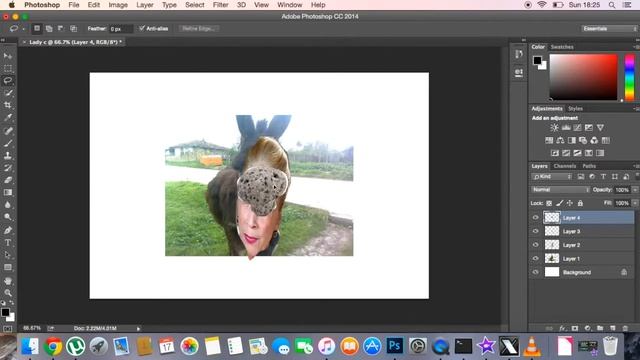640x360 pixels.
Task: Select the Pen tool
Action: coord(8,230)
